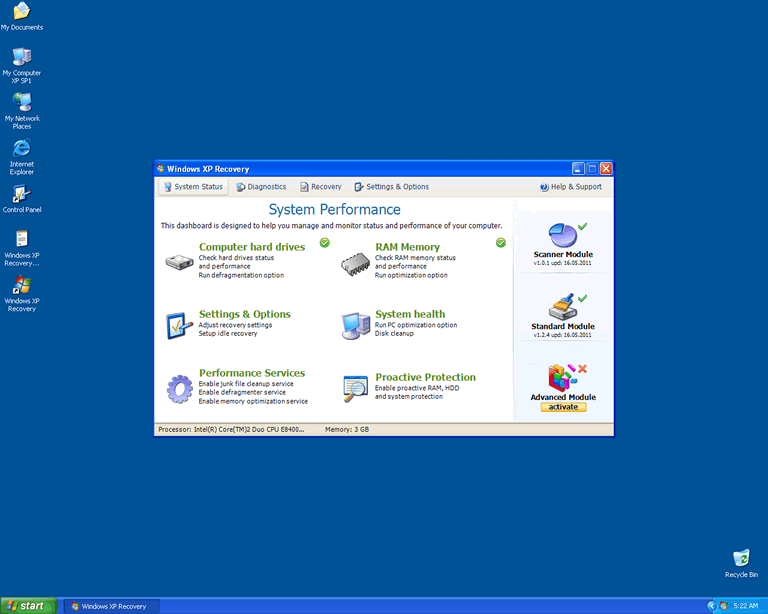The image size is (768, 614).
Task: Click the Proactive Protection magnifier icon
Action: point(355,388)
